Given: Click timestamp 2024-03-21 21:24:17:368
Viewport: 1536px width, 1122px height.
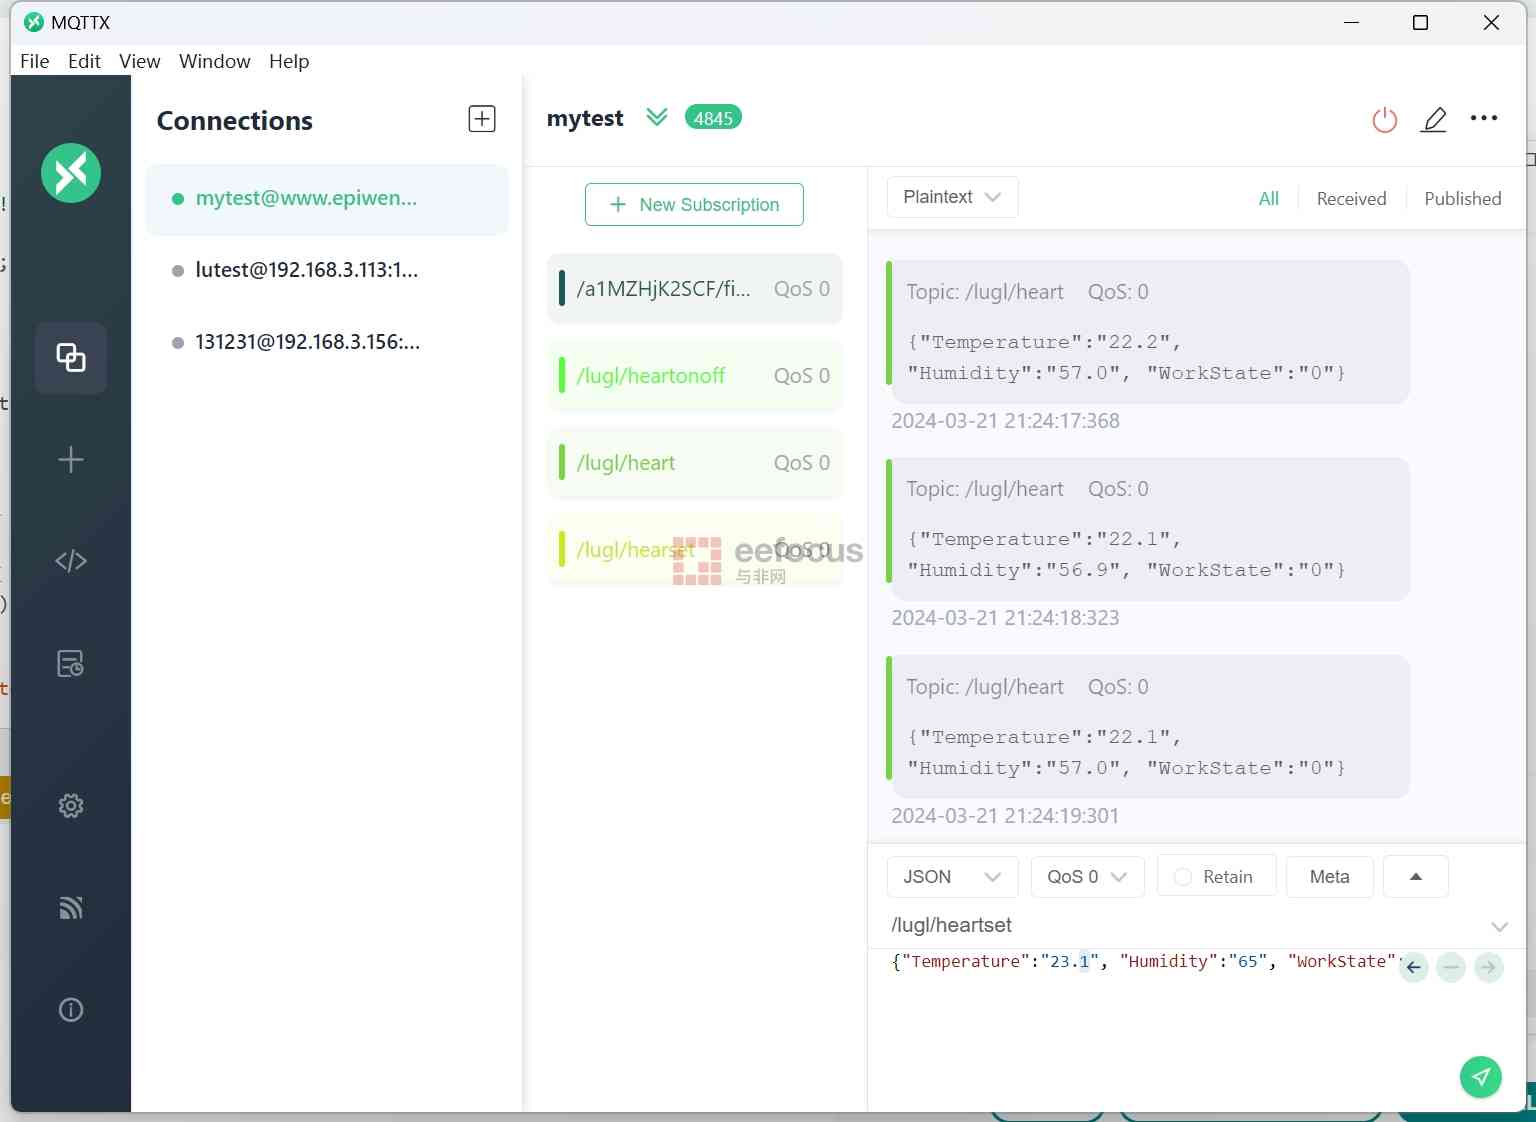Looking at the screenshot, I should coord(1005,421).
